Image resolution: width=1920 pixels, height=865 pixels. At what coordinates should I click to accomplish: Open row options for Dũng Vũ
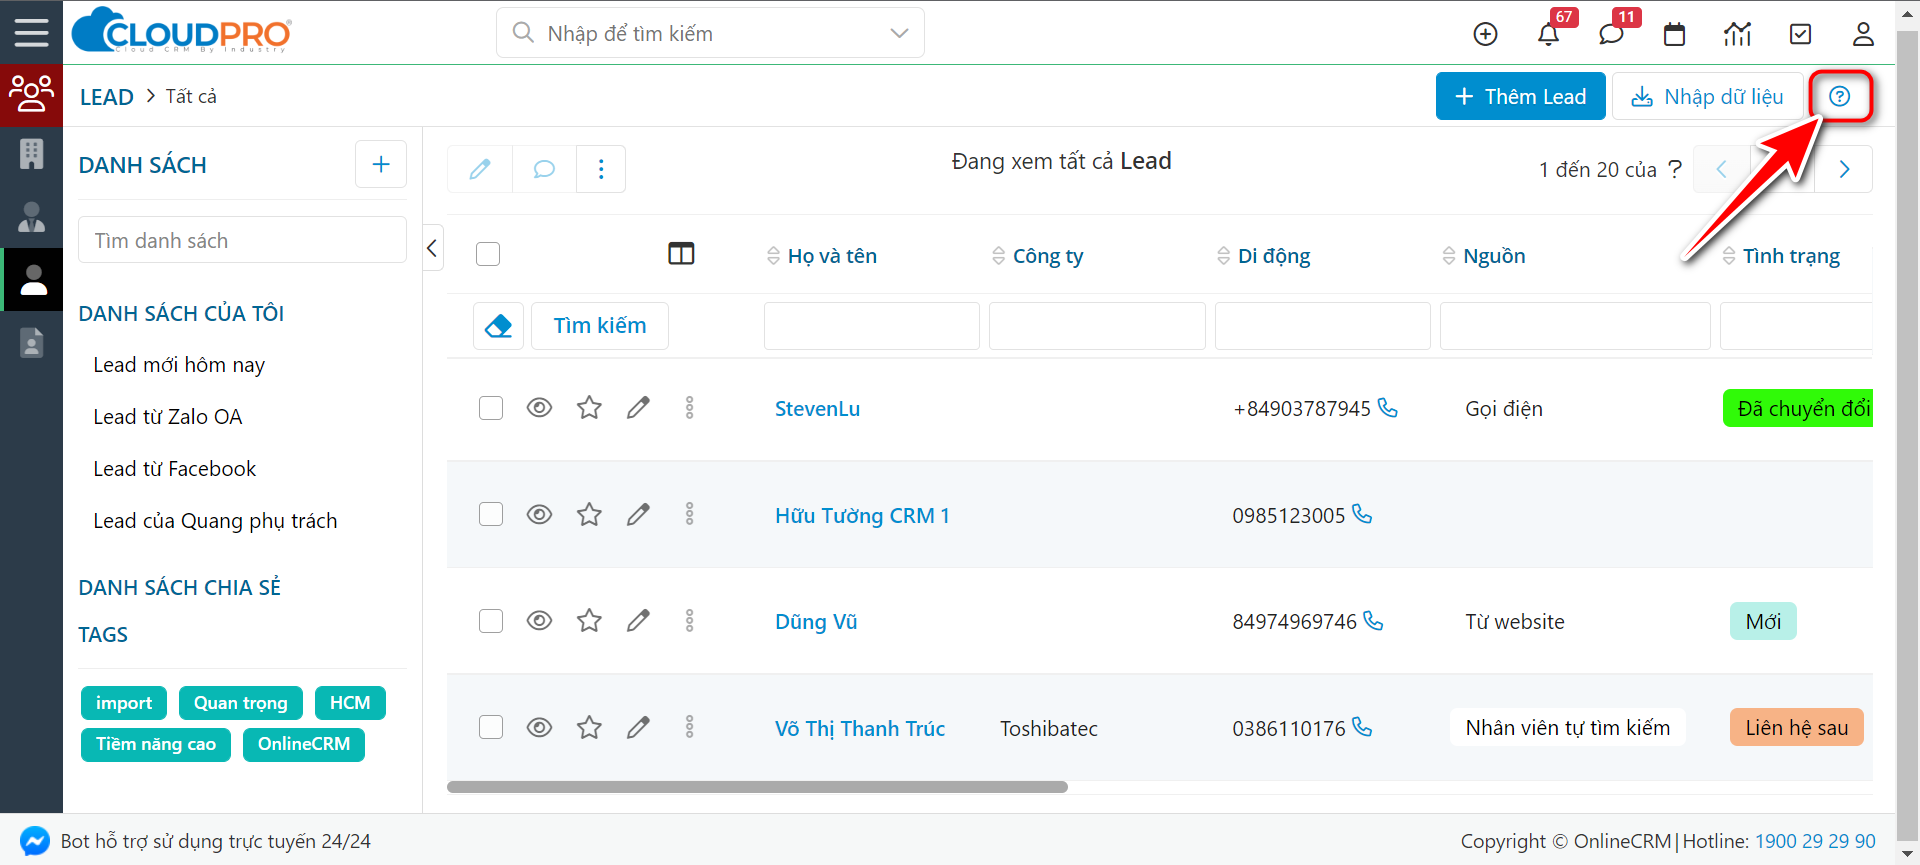tap(689, 621)
